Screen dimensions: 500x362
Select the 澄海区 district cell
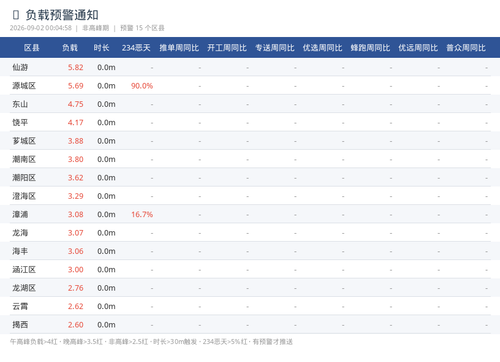pos(24,196)
